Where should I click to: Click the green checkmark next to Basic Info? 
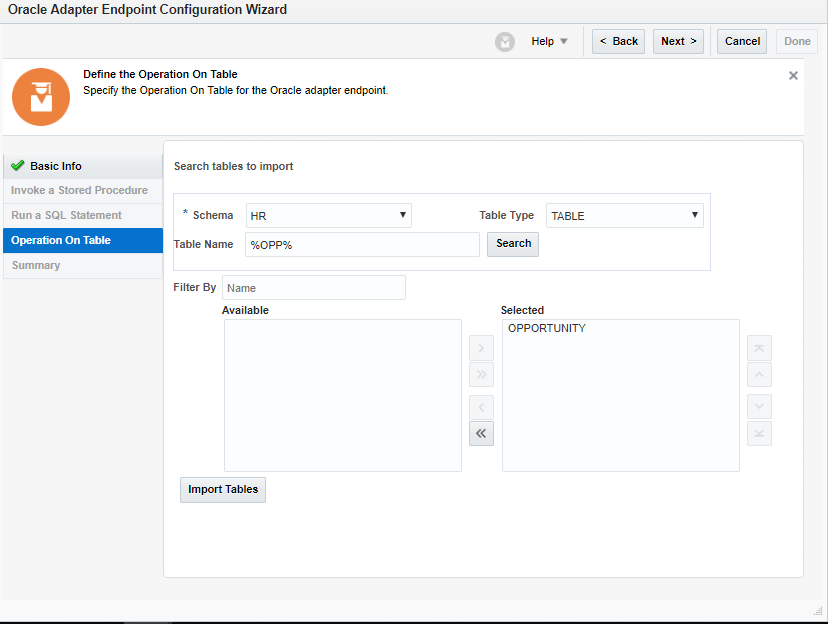pos(17,166)
